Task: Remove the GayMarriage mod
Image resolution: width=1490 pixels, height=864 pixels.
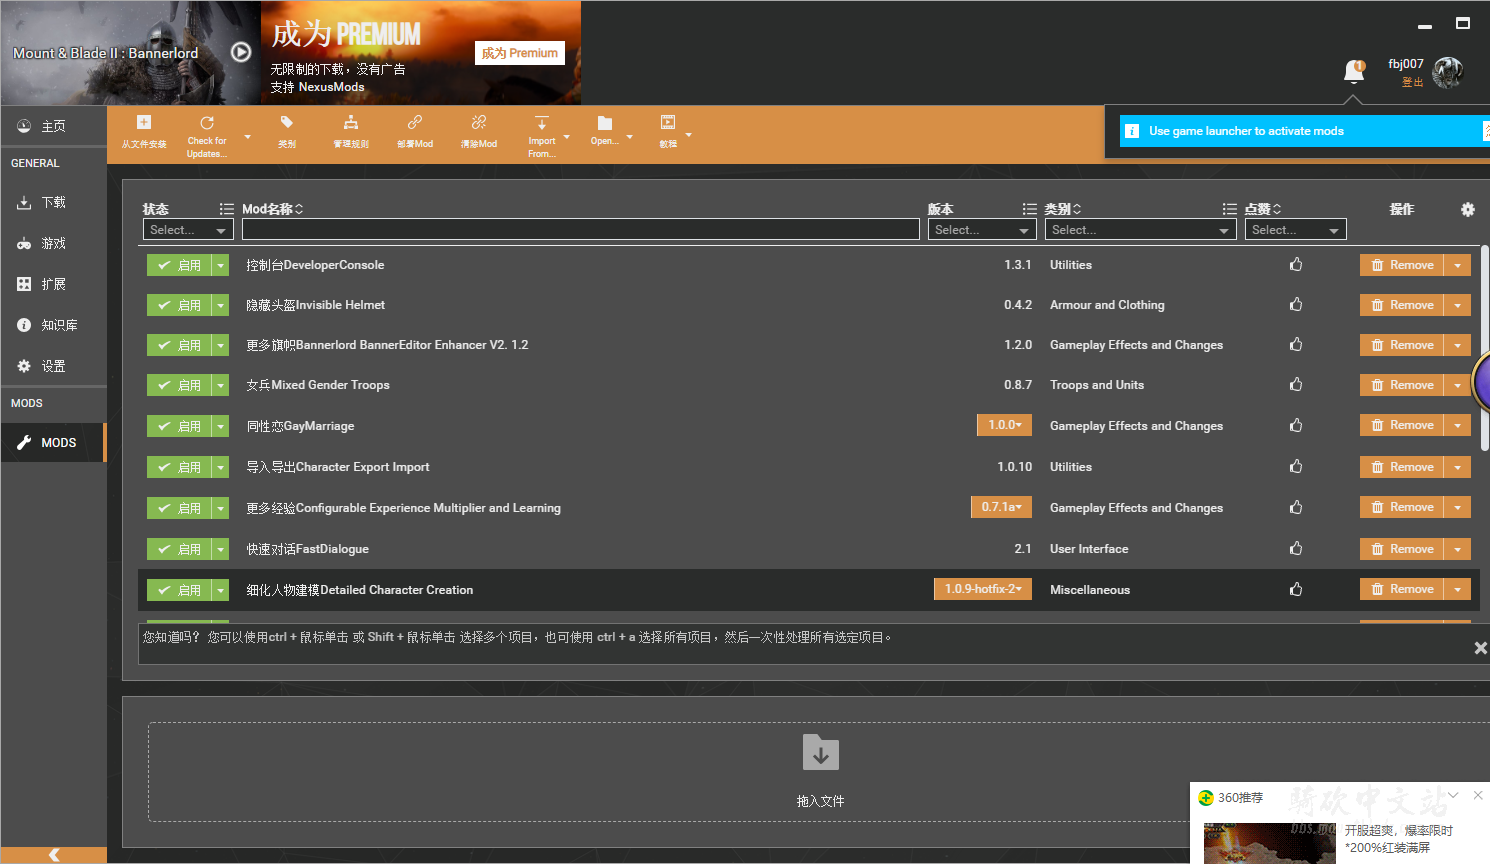Action: [1402, 425]
